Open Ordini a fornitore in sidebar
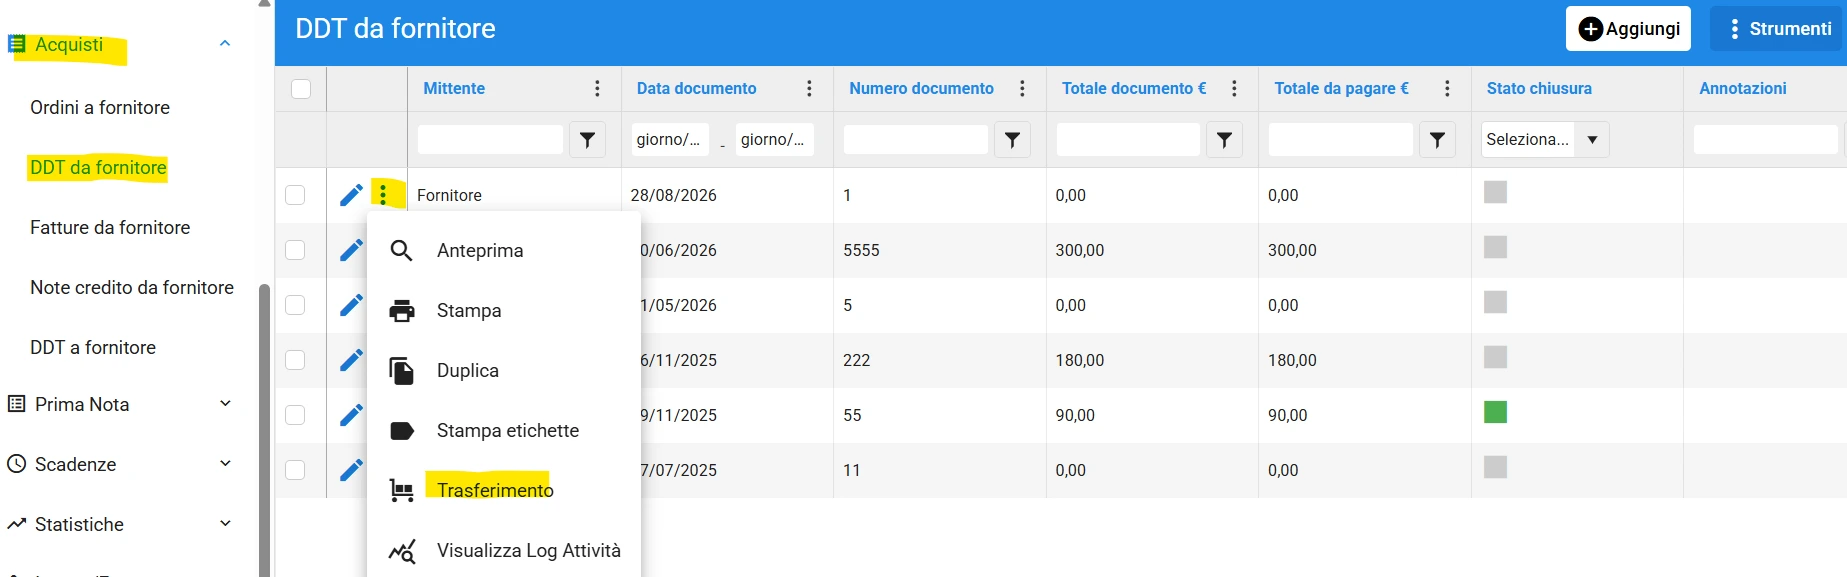This screenshot has width=1847, height=577. (x=100, y=108)
